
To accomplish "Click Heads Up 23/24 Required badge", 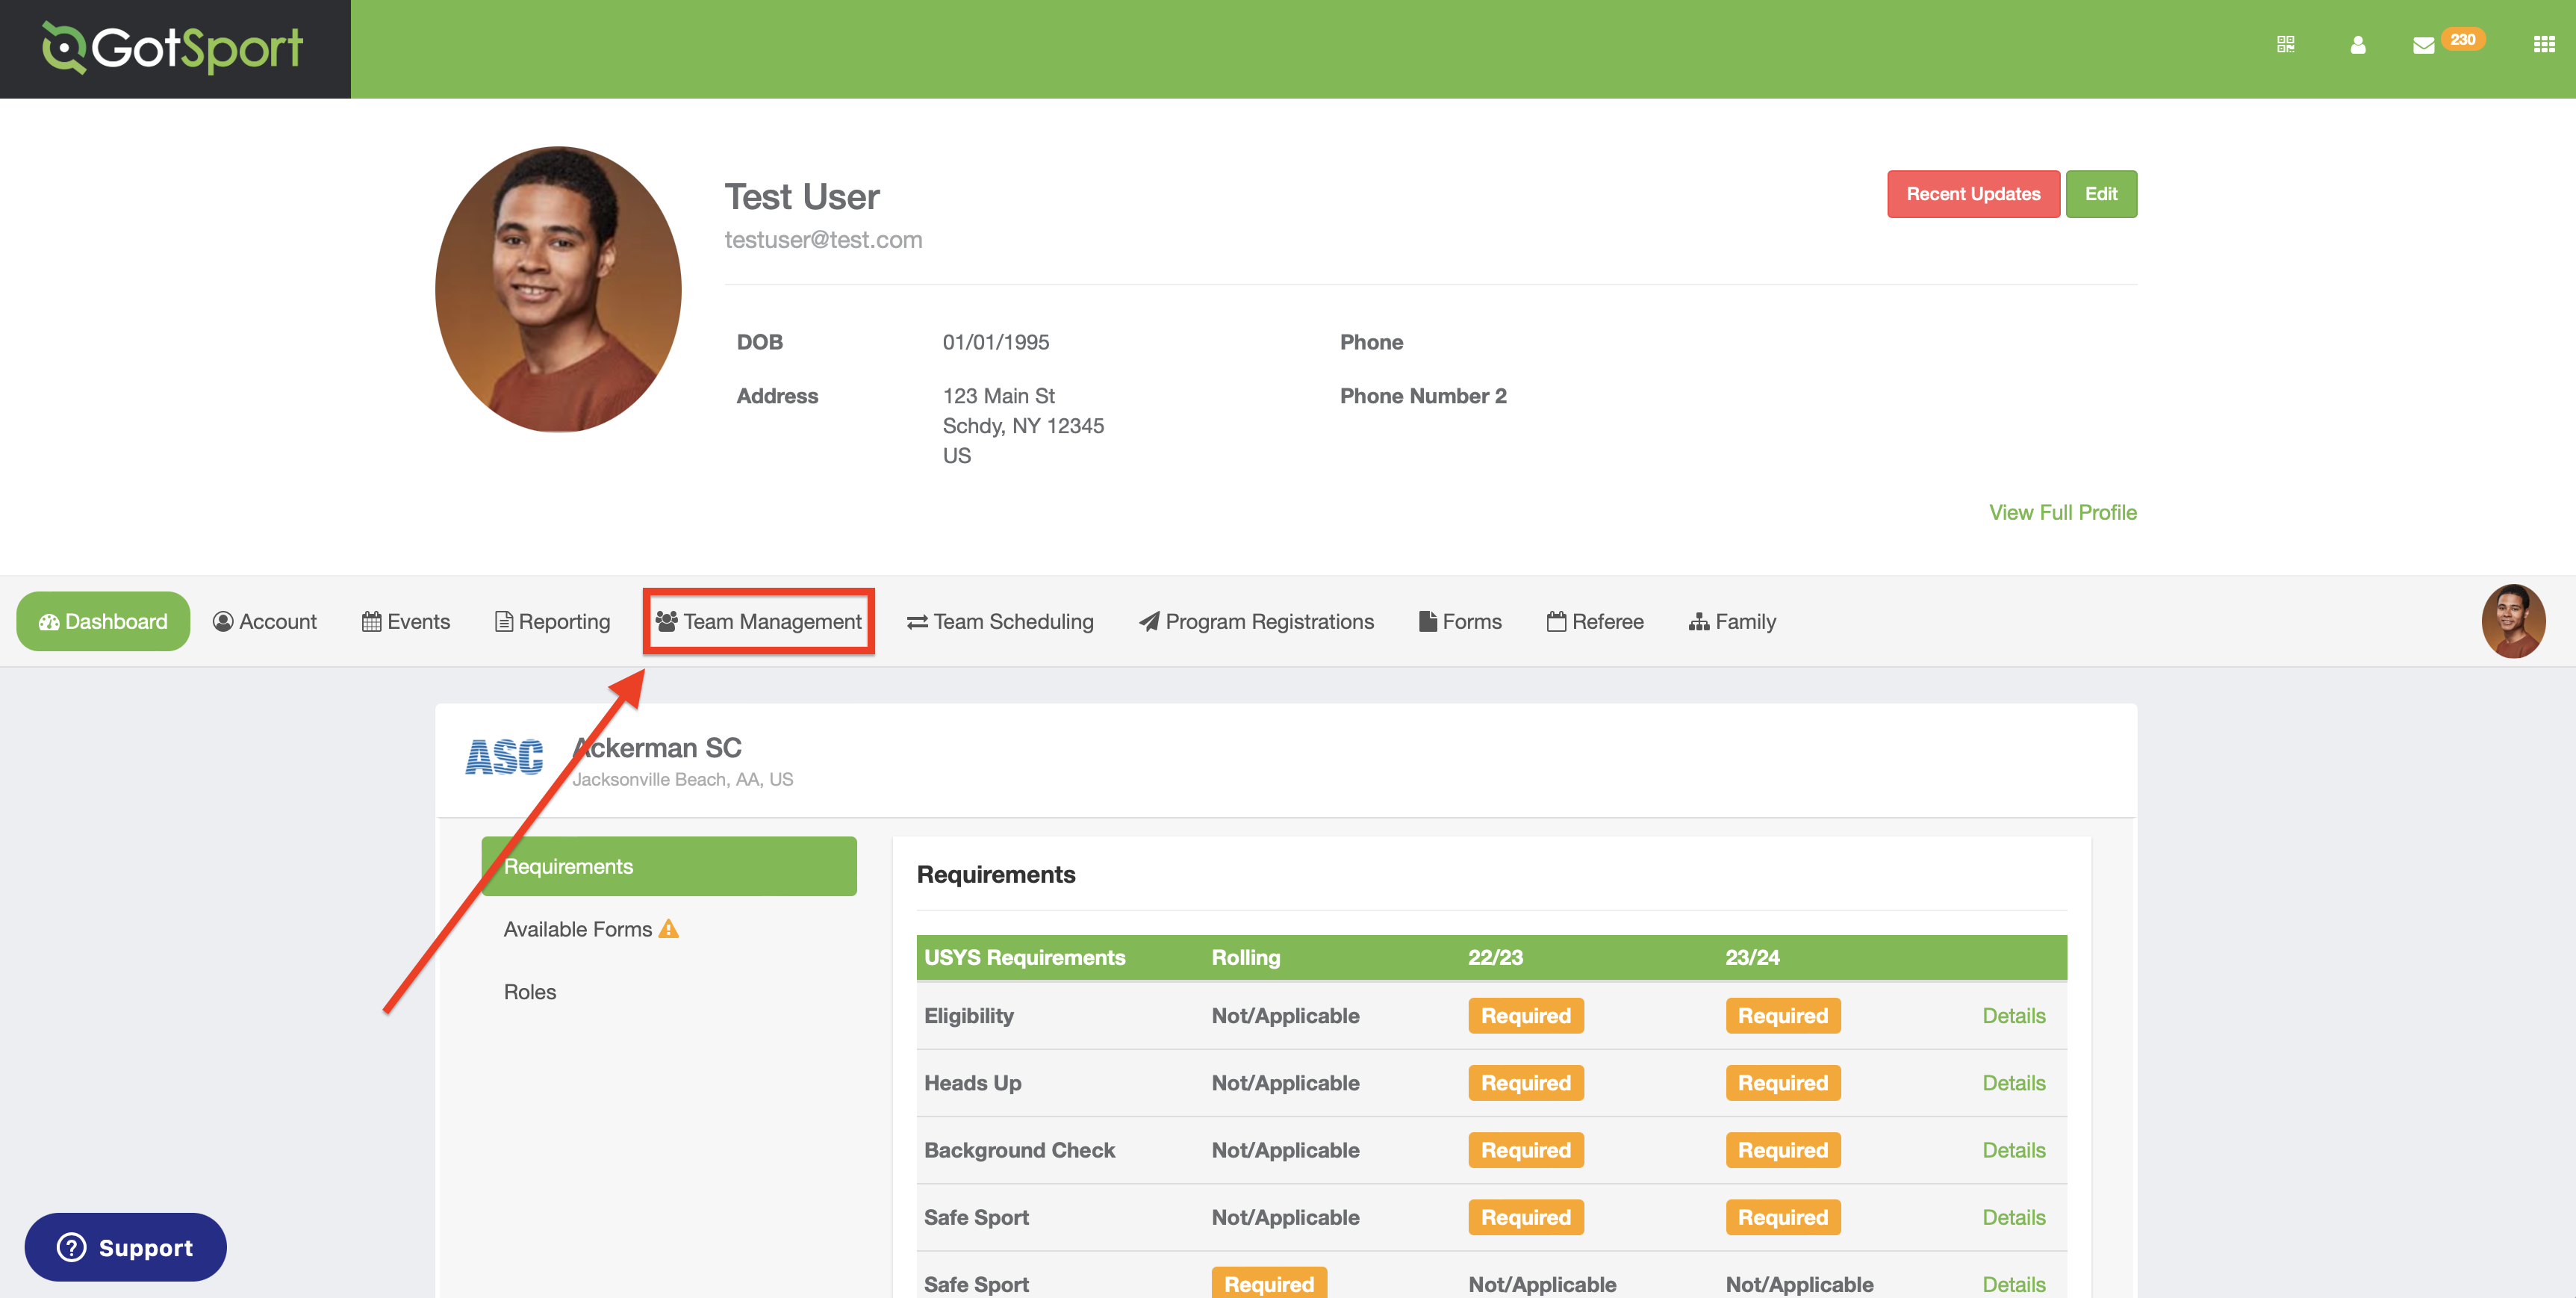I will (1783, 1082).
